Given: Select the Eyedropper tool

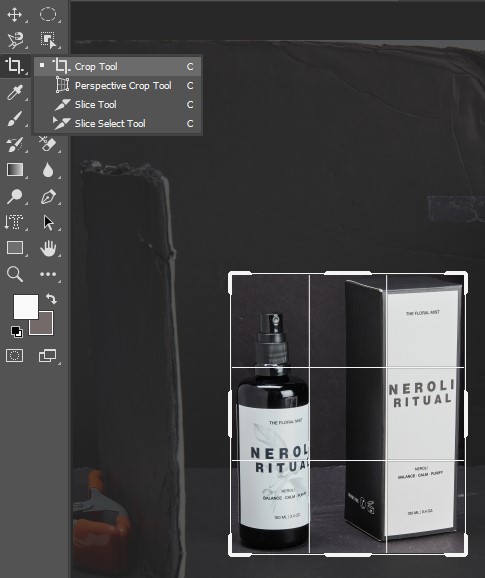Looking at the screenshot, I should (x=15, y=92).
